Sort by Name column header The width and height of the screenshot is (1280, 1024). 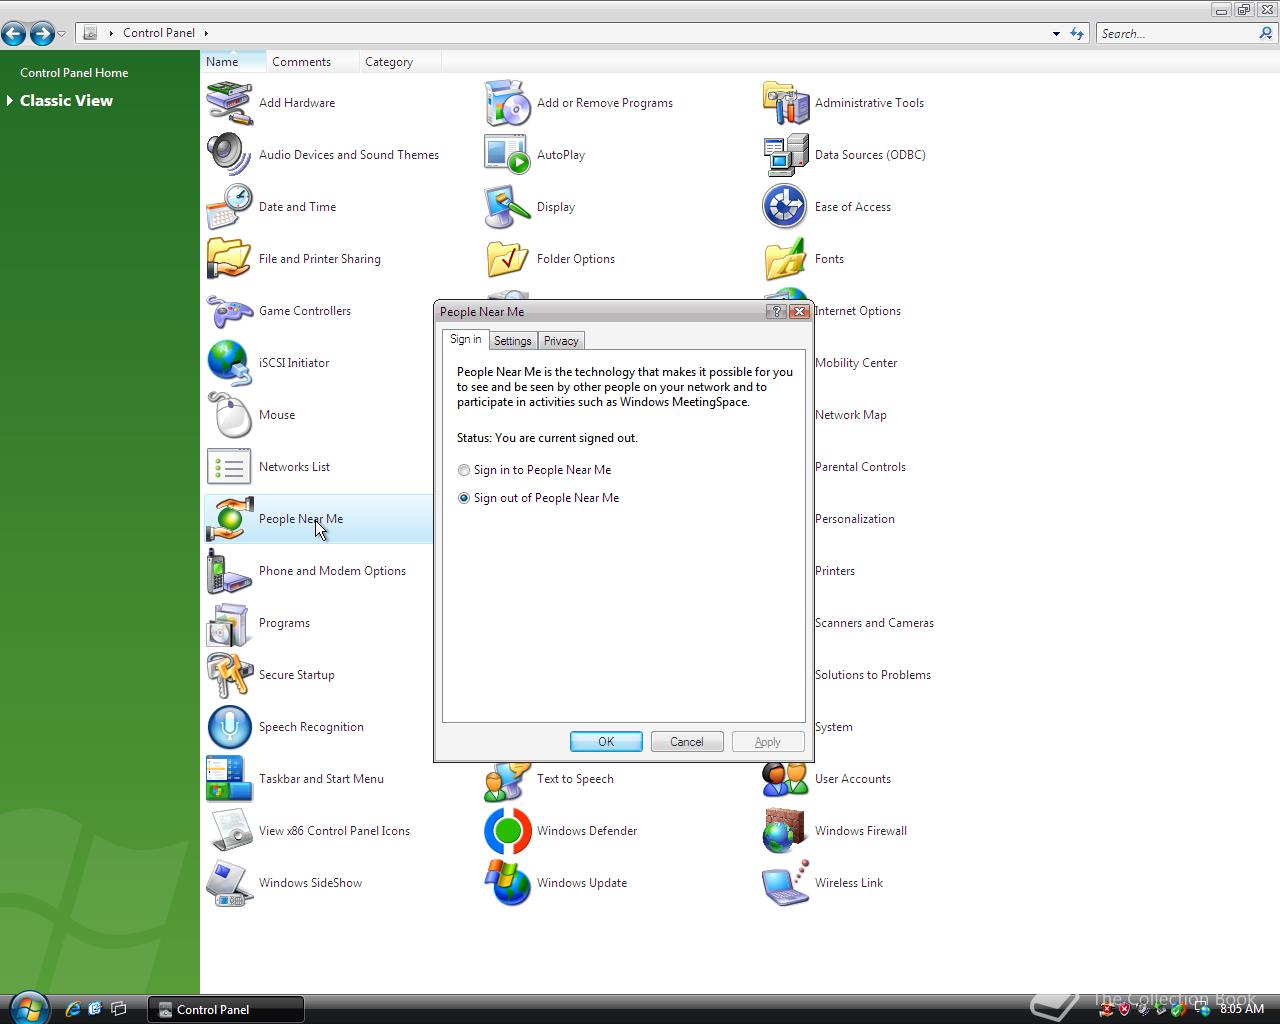pyautogui.click(x=233, y=62)
